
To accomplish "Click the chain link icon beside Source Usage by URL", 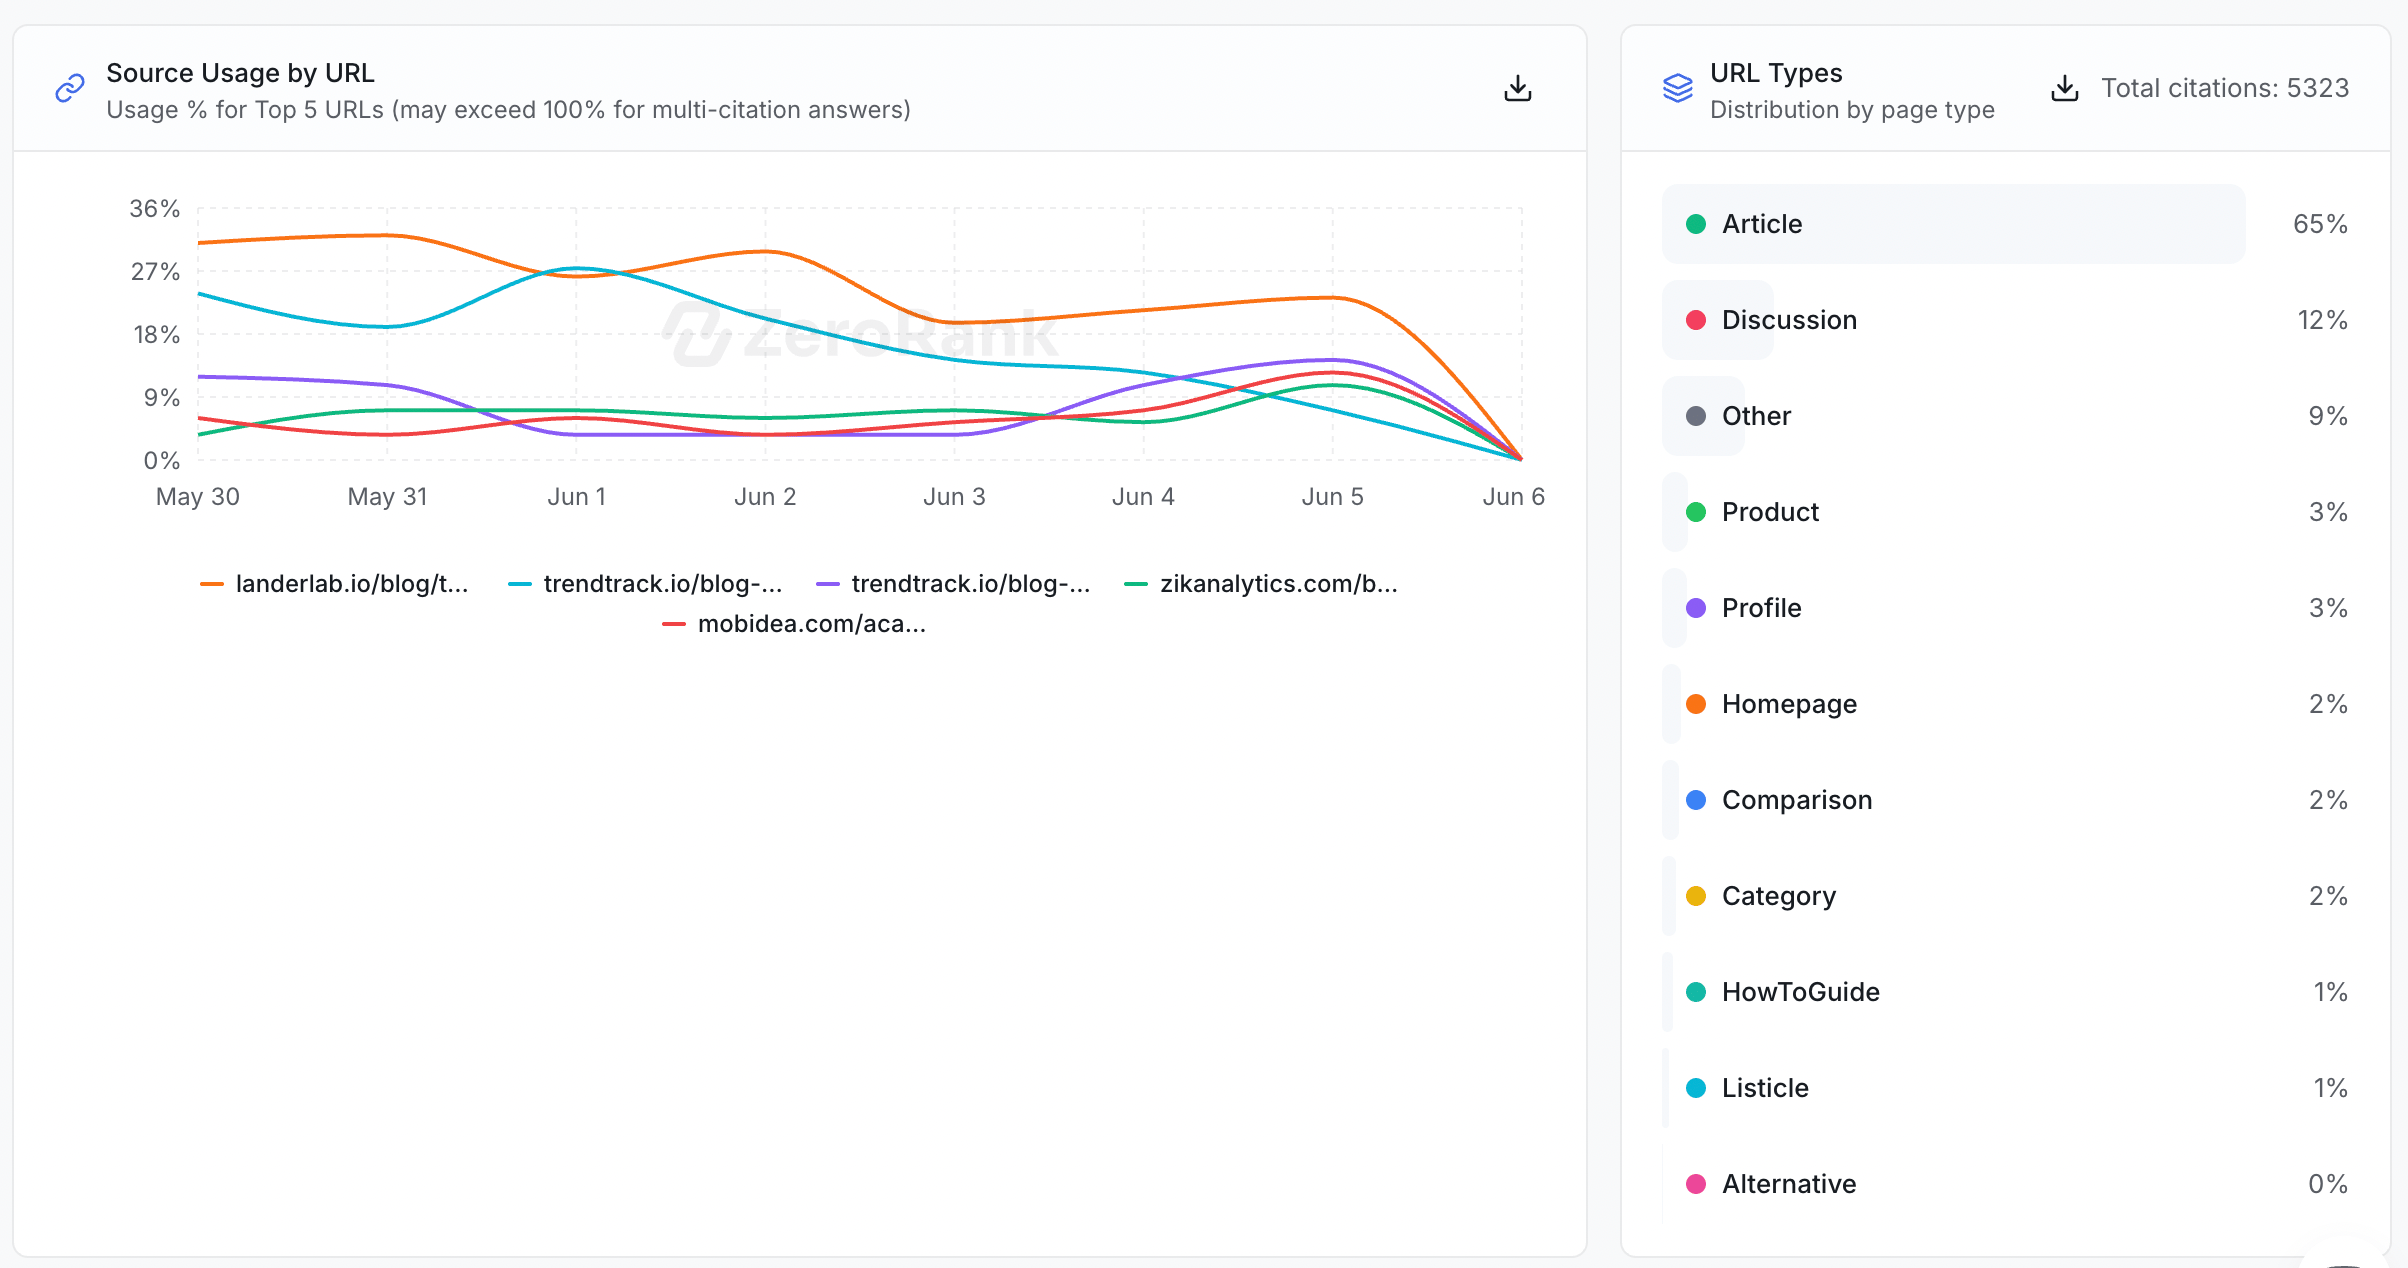I will point(70,89).
